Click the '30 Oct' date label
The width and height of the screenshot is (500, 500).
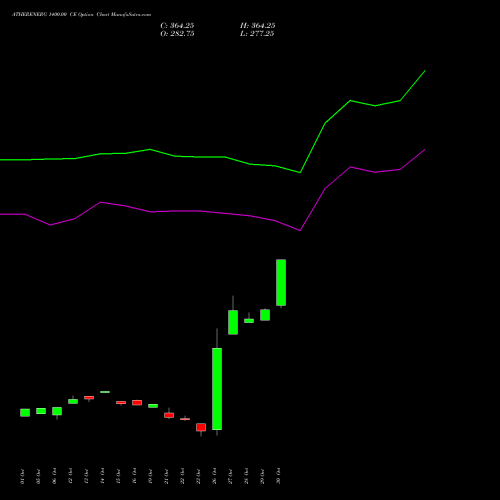pos(278,476)
